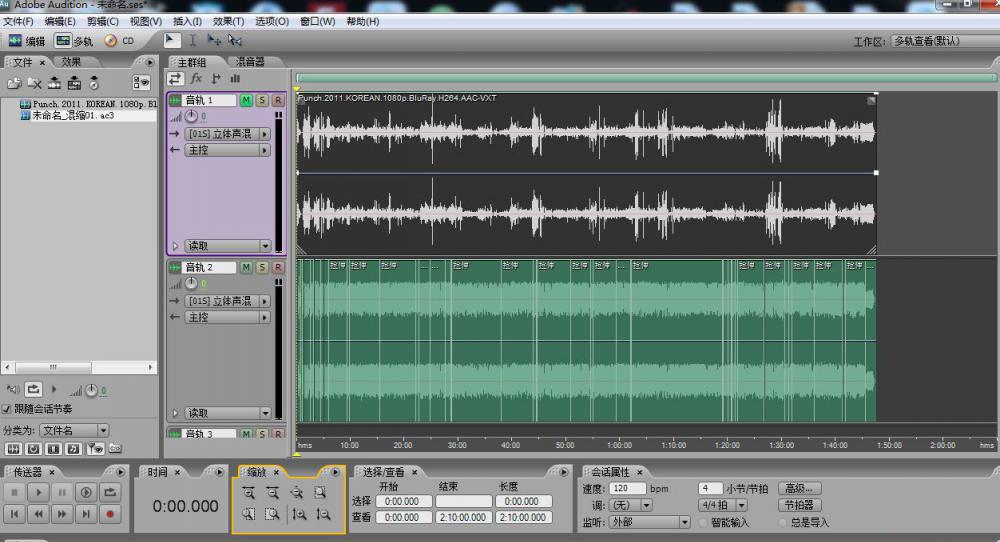Image resolution: width=1000 pixels, height=542 pixels.
Task: Toggle Mute (M) on 音轨 3
Action: [x=246, y=434]
